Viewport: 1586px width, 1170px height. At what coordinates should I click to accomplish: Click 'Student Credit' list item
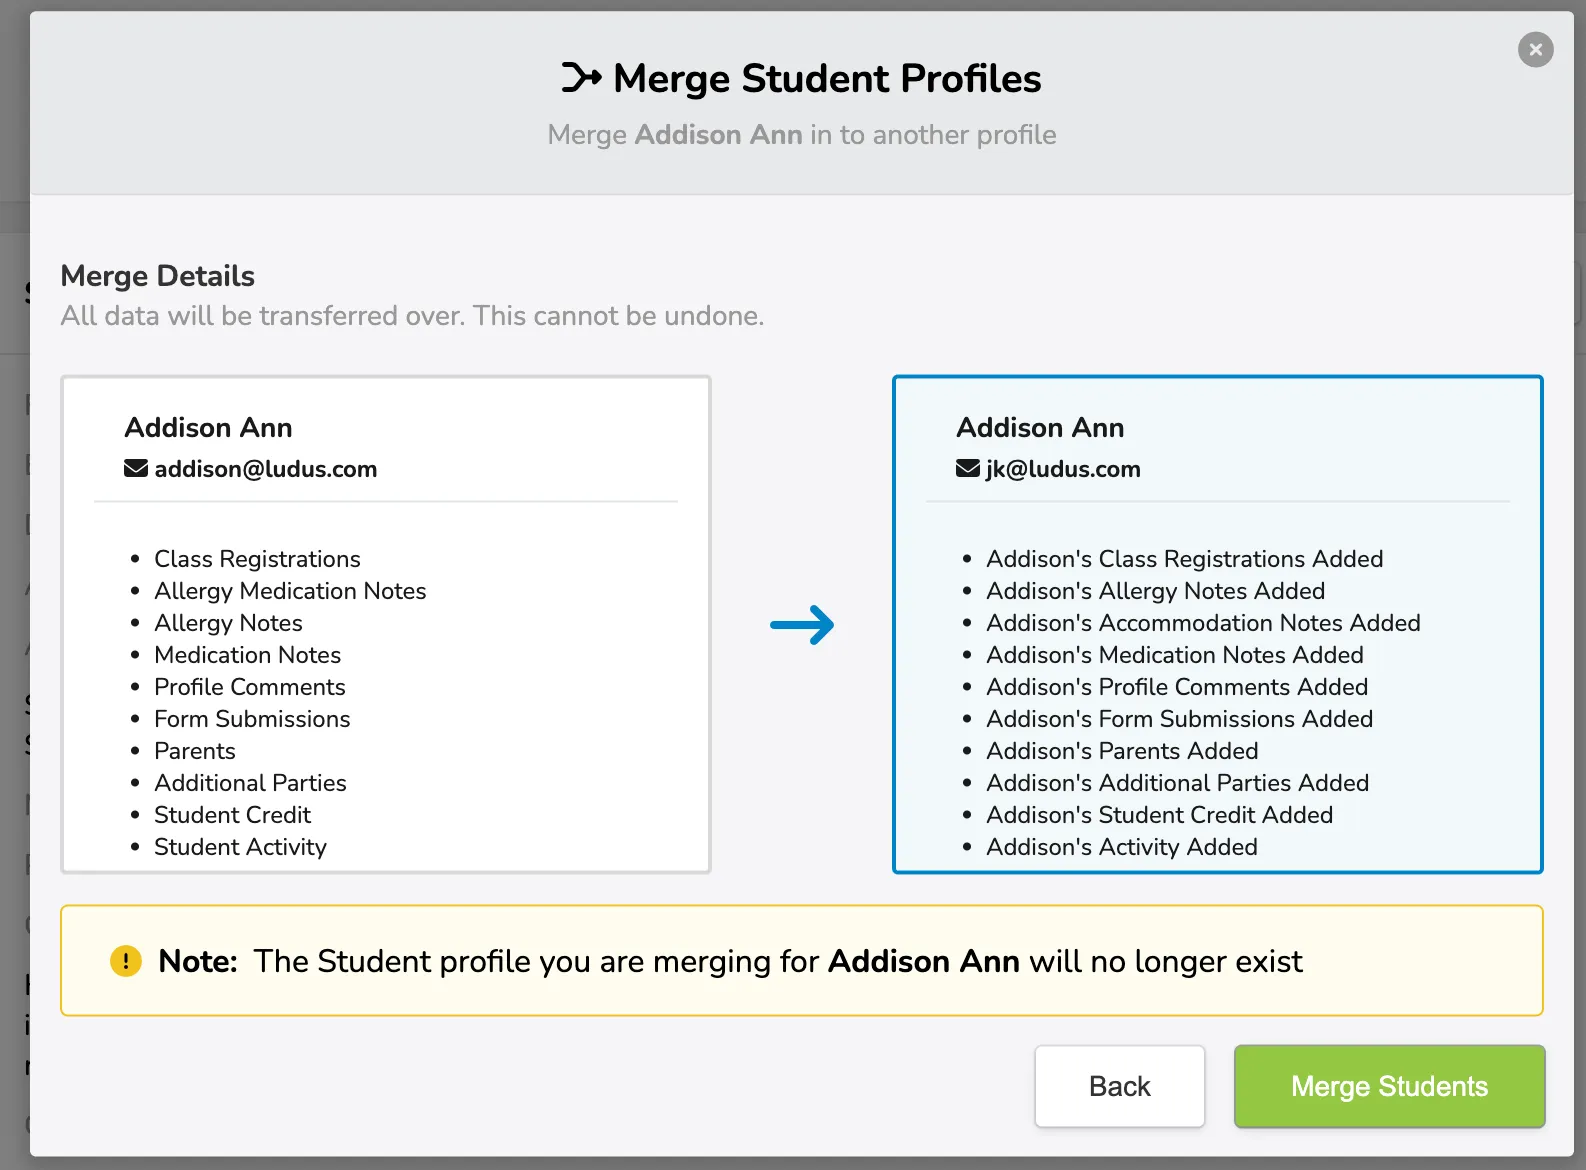(x=232, y=815)
